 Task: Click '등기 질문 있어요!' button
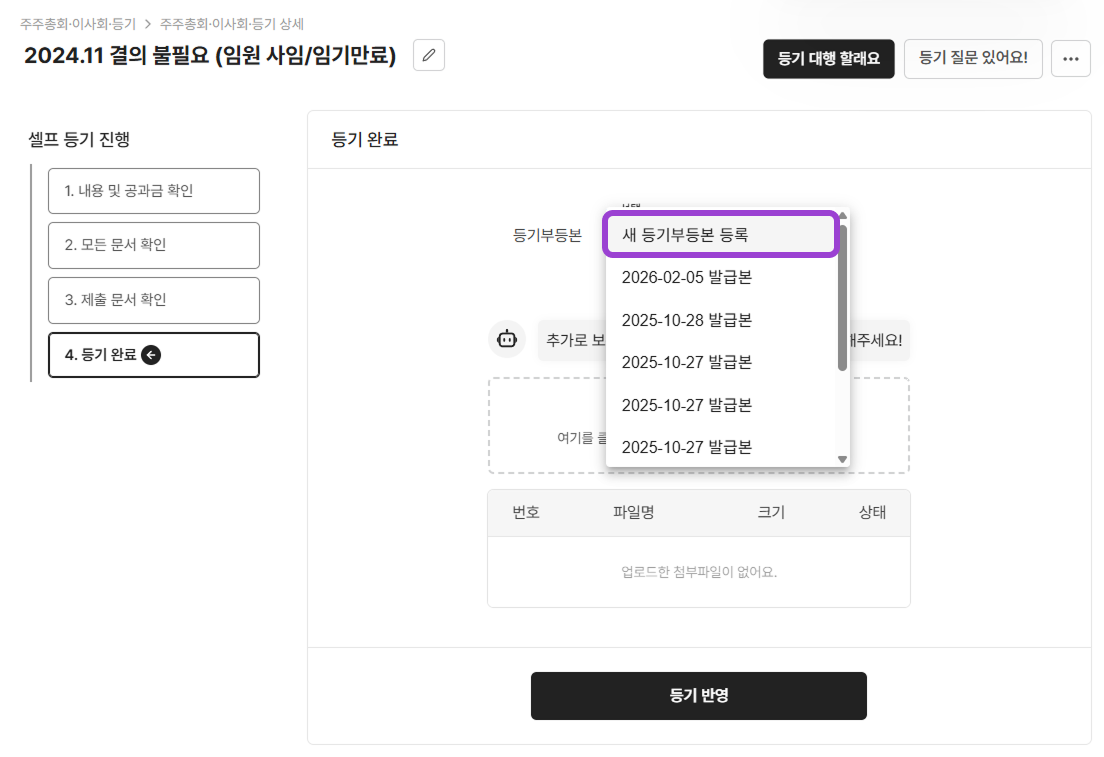tap(972, 59)
